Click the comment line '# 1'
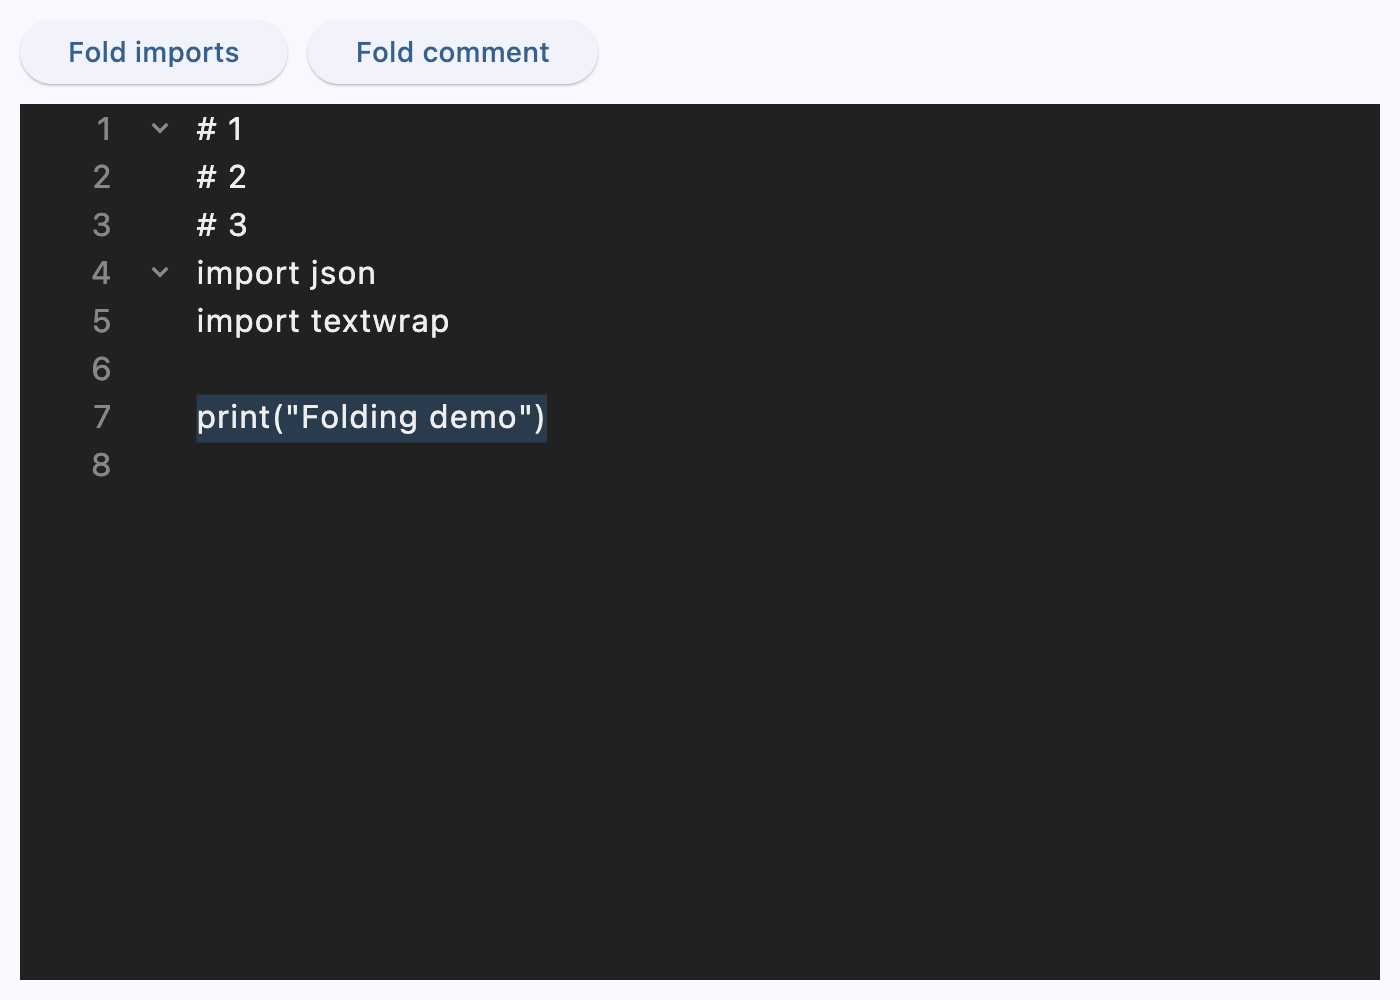1400x1000 pixels. [221, 128]
